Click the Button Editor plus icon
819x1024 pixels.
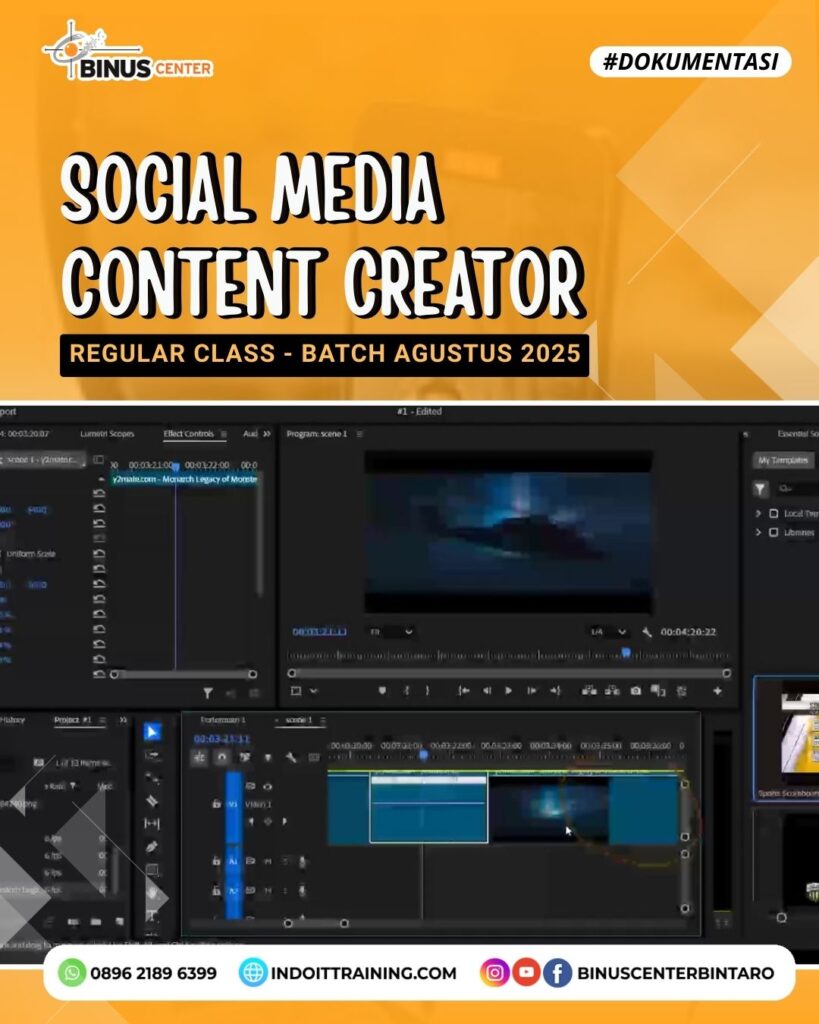pyautogui.click(x=717, y=690)
